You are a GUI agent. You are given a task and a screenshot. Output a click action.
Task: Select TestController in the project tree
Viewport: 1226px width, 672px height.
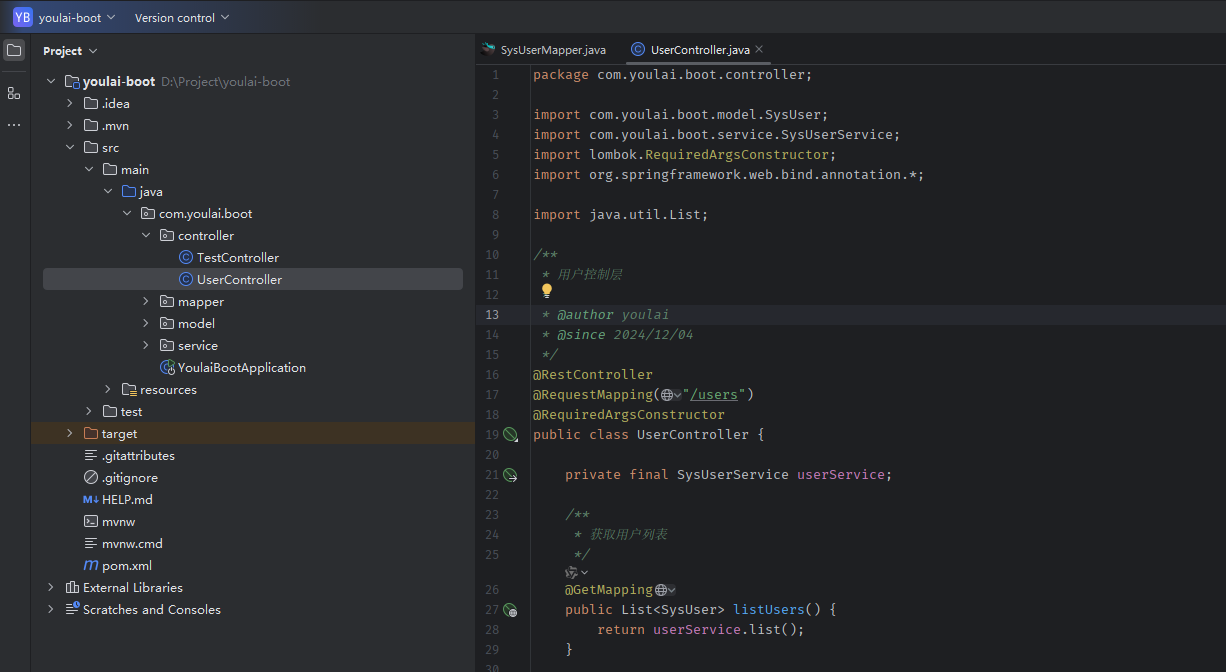pos(238,257)
